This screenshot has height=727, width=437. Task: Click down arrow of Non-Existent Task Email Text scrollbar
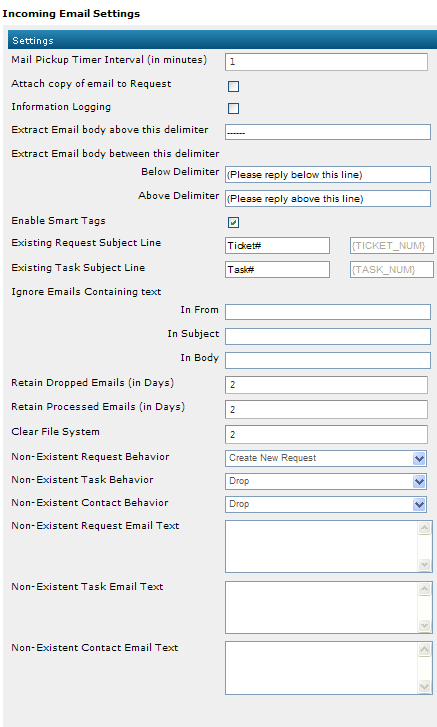[424, 625]
